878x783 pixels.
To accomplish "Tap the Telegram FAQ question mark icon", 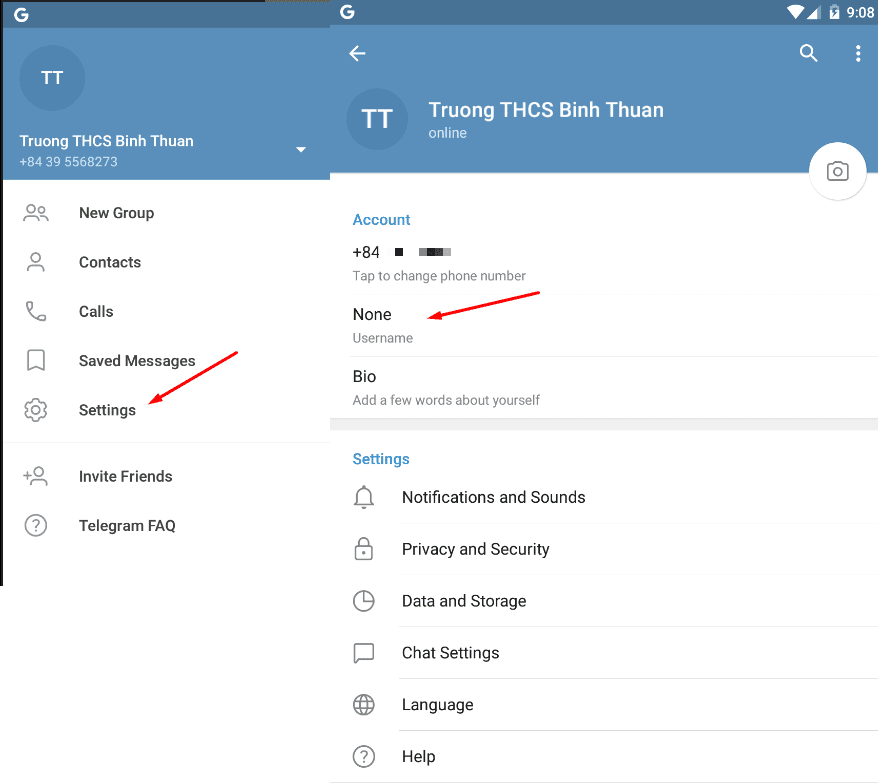I will click(36, 525).
